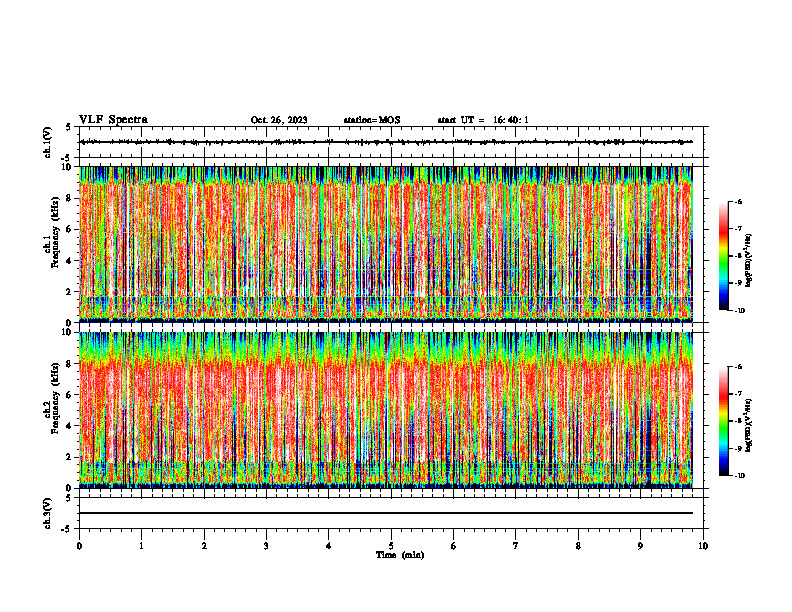This screenshot has height=612, width=792.
Task: Click the "-5" tick of ch.3(V) axis
Action: [68, 529]
